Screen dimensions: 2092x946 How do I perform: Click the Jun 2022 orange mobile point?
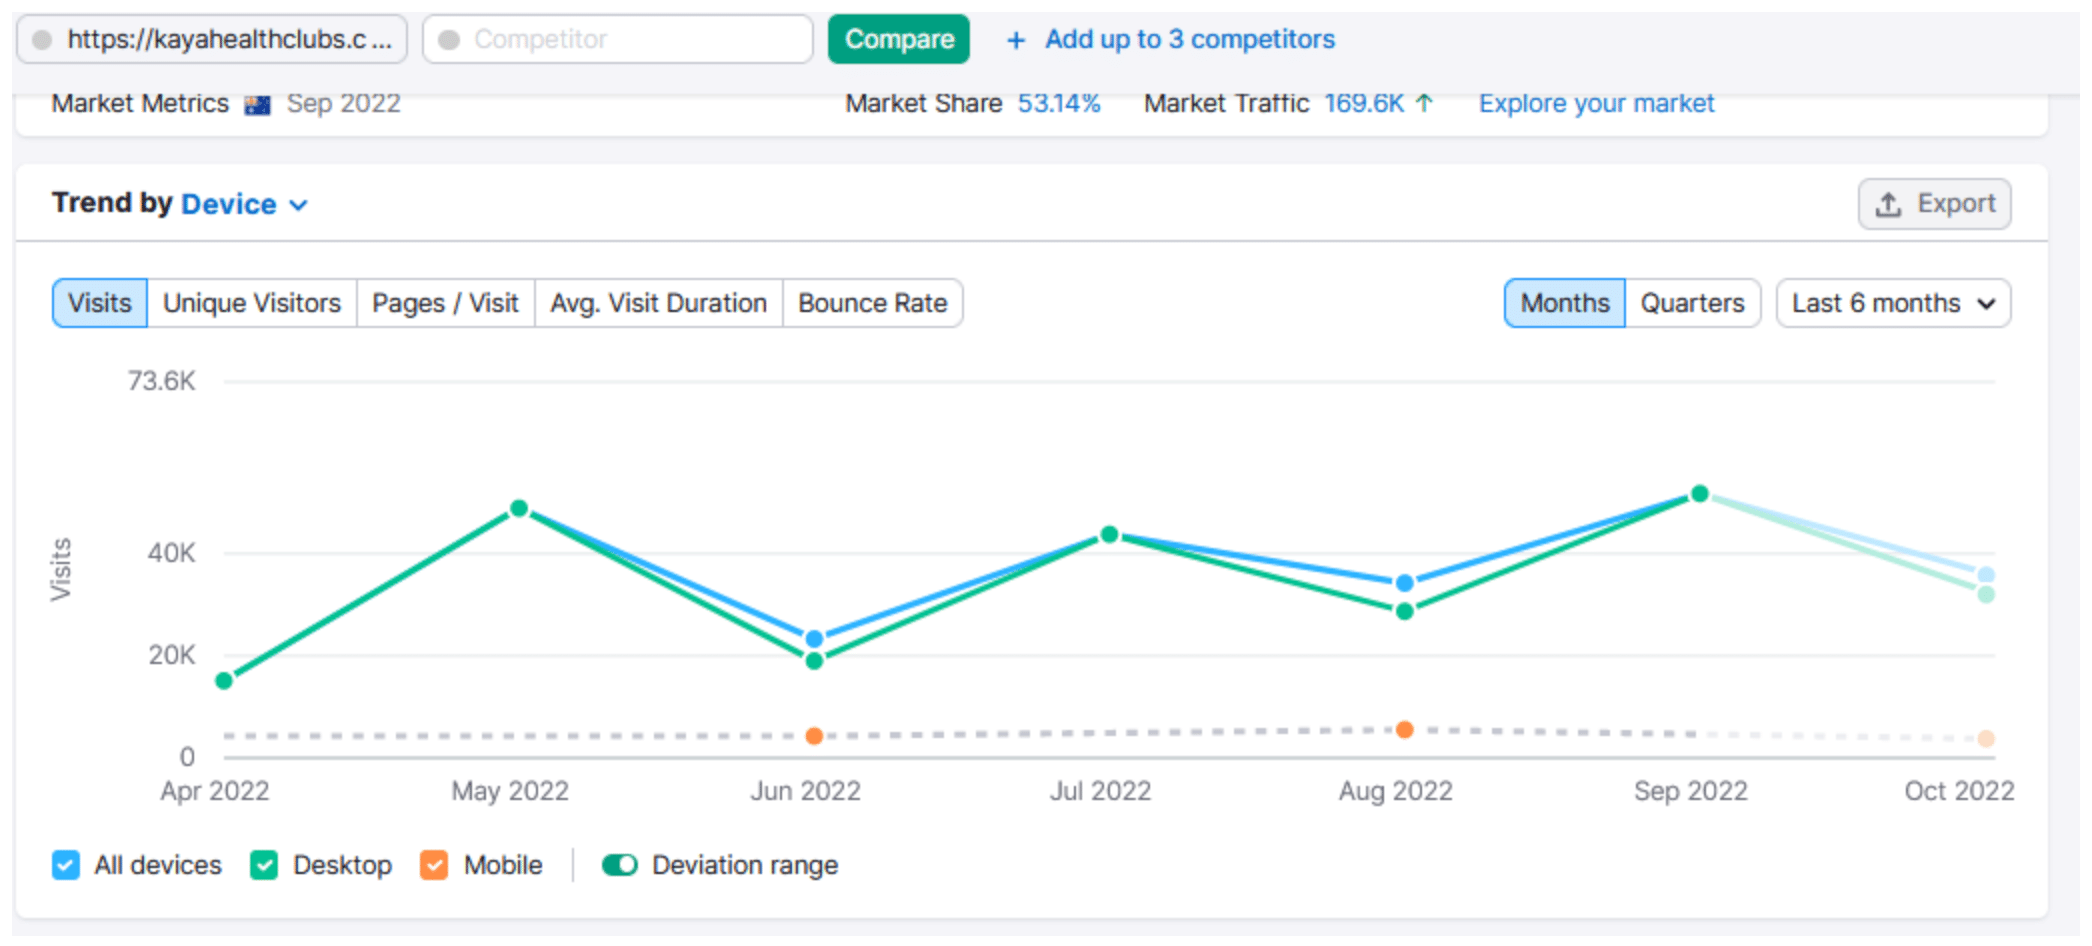point(815,736)
